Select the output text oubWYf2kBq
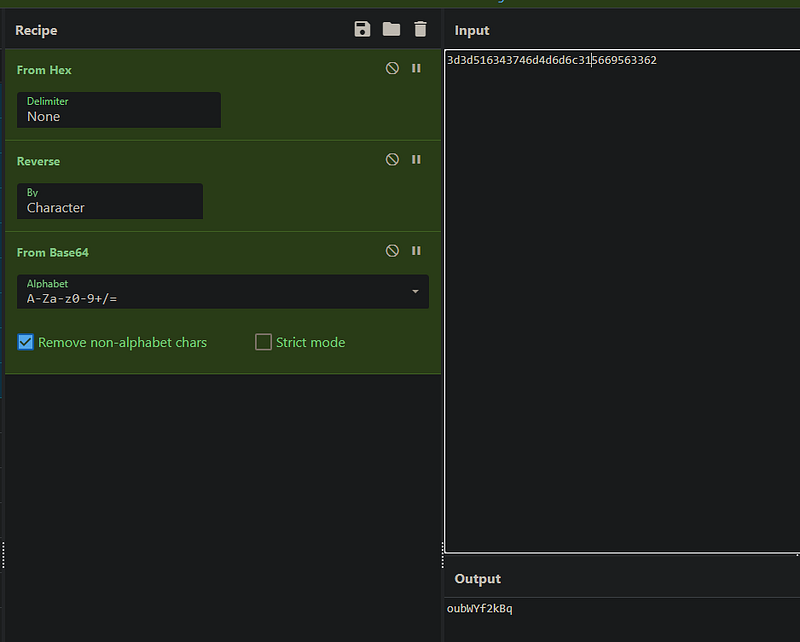Image resolution: width=800 pixels, height=642 pixels. click(x=480, y=608)
